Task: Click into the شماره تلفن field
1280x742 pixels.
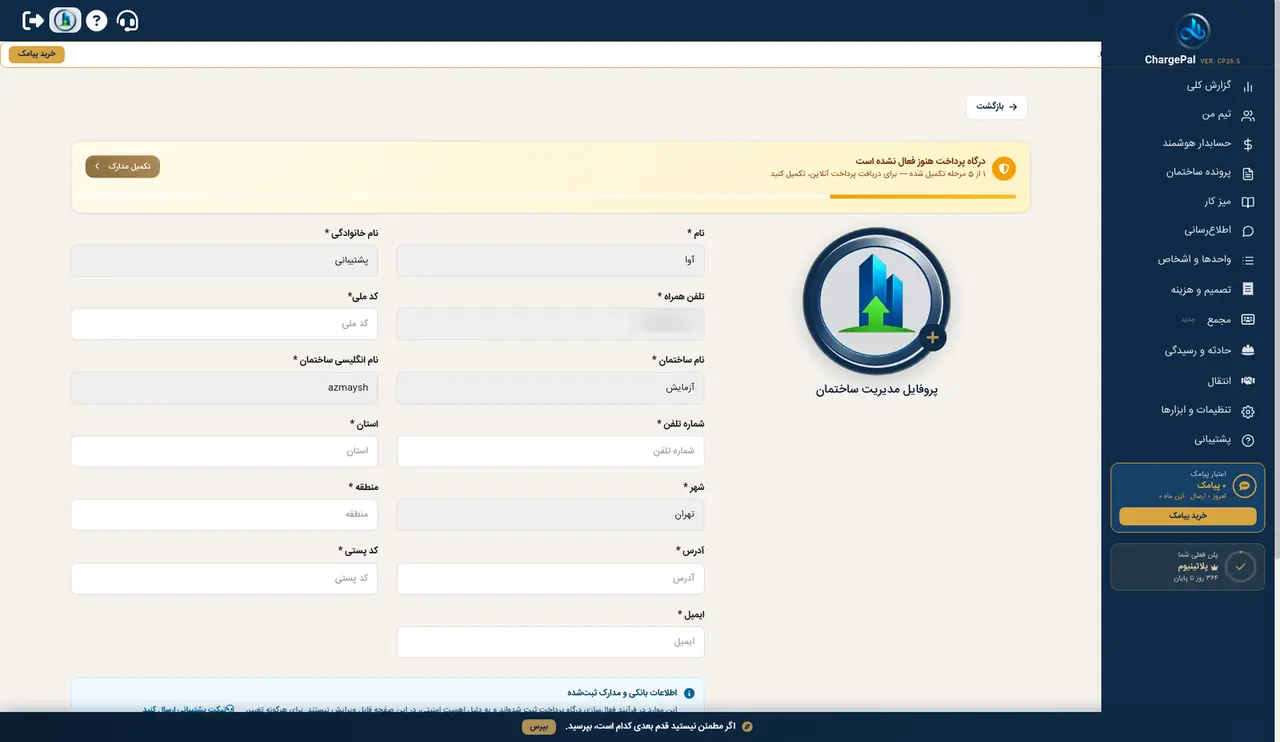Action: [551, 451]
